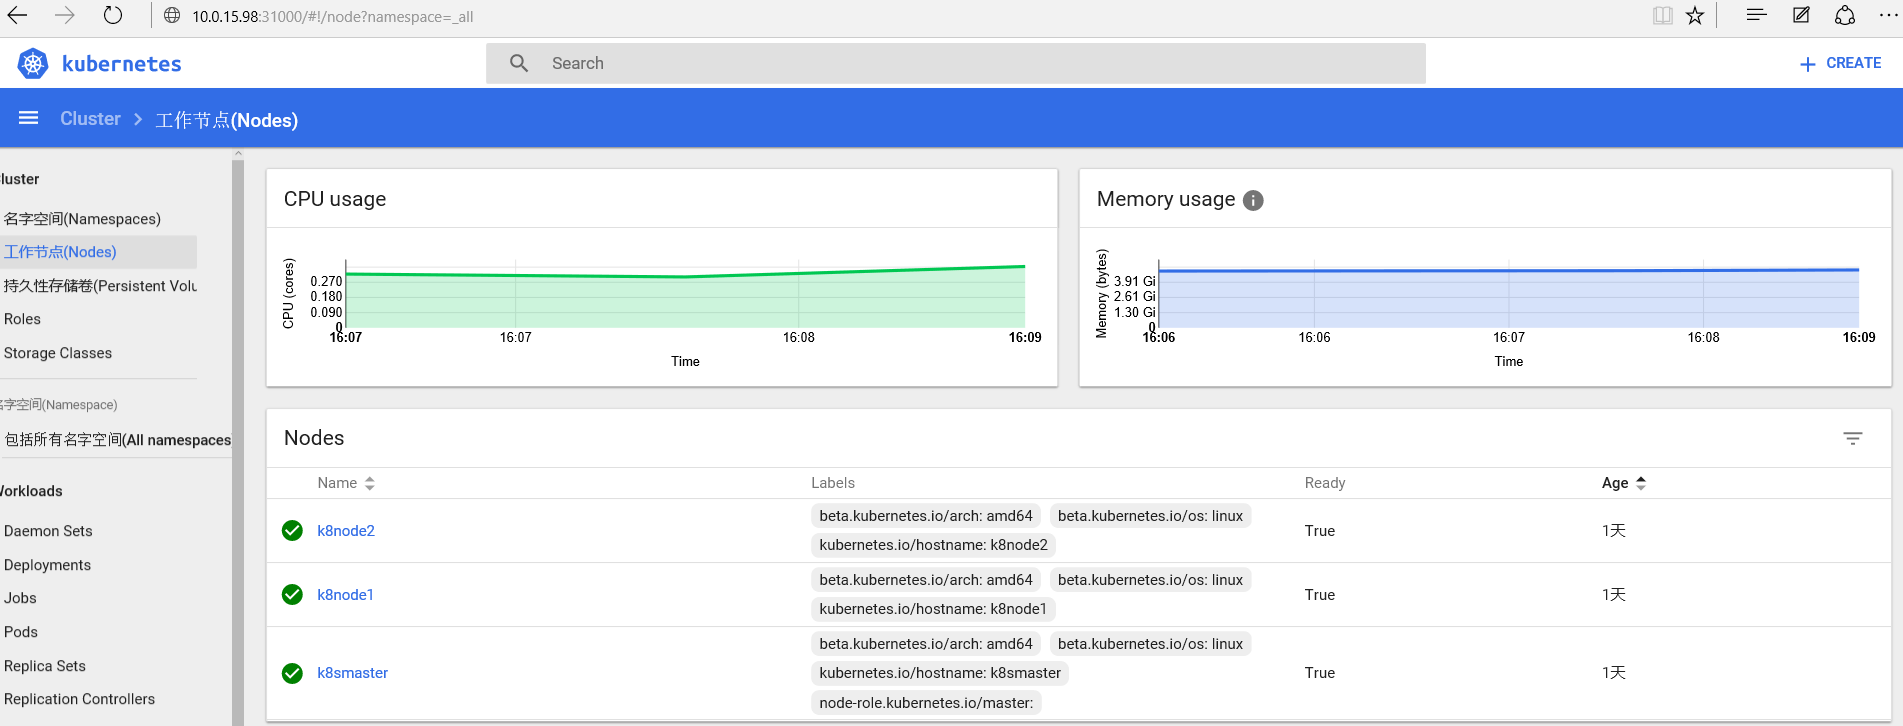The width and height of the screenshot is (1903, 726).
Task: Click k8node2 os: linux label chip
Action: (1150, 516)
